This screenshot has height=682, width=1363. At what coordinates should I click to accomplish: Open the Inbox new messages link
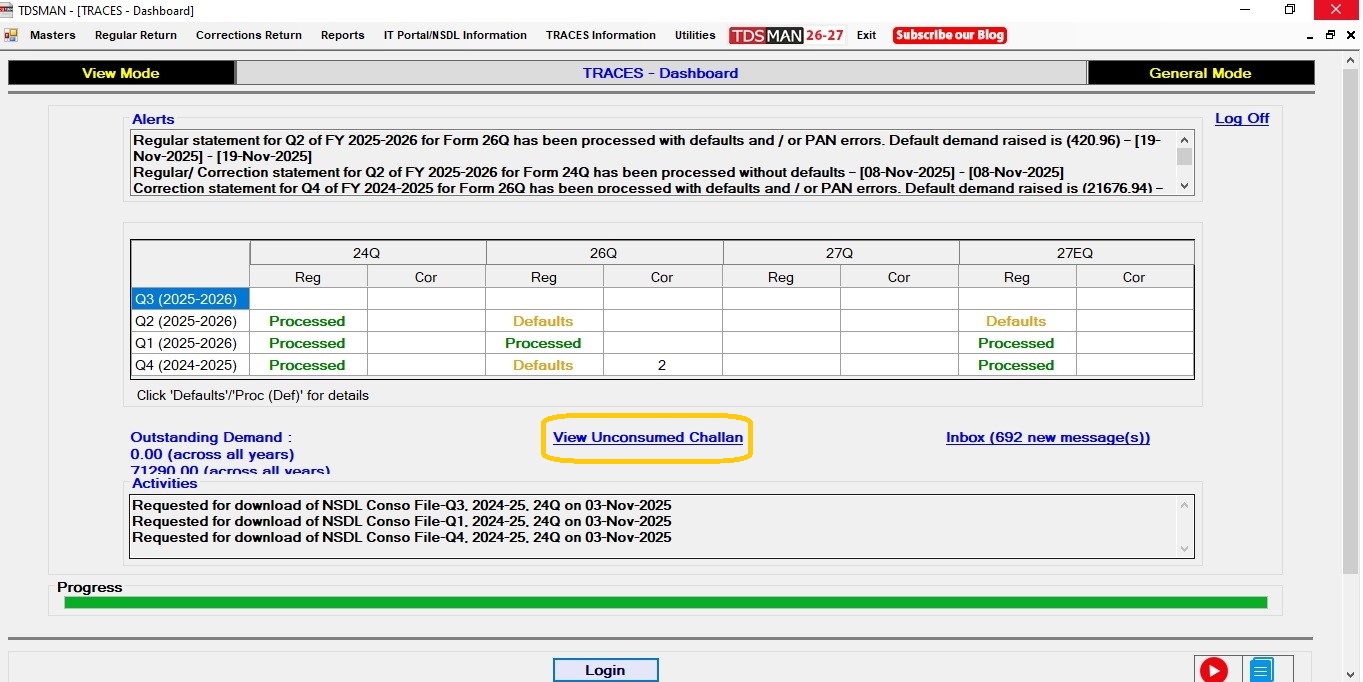[1047, 437]
